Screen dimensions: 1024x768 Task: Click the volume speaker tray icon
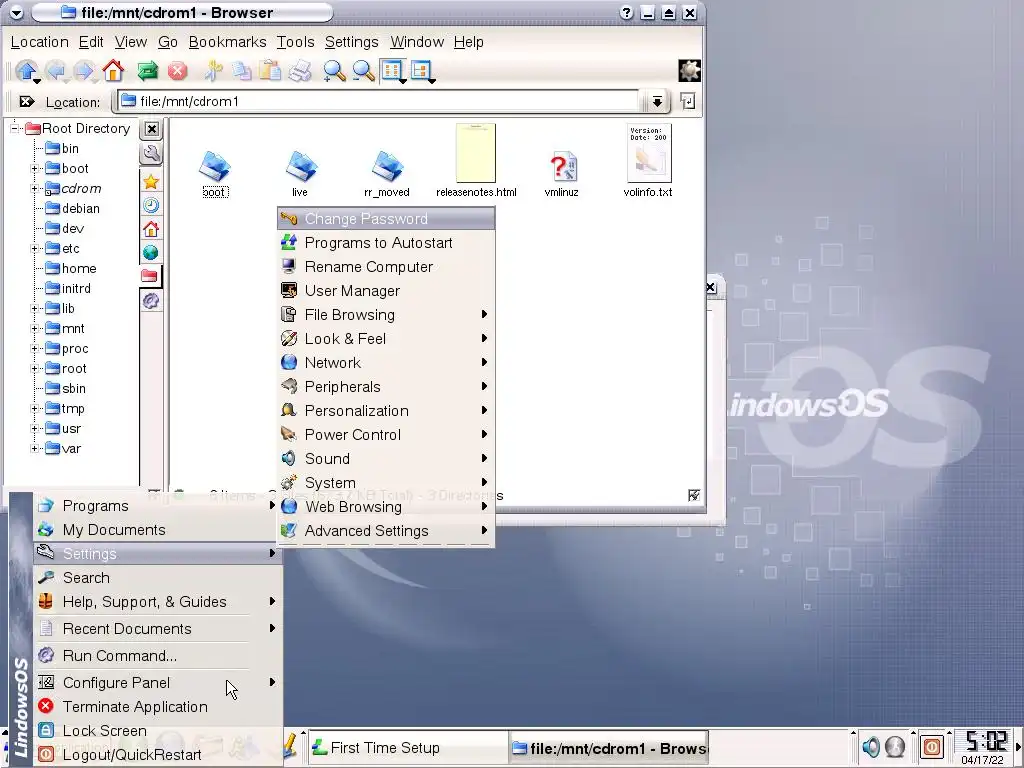click(x=871, y=746)
